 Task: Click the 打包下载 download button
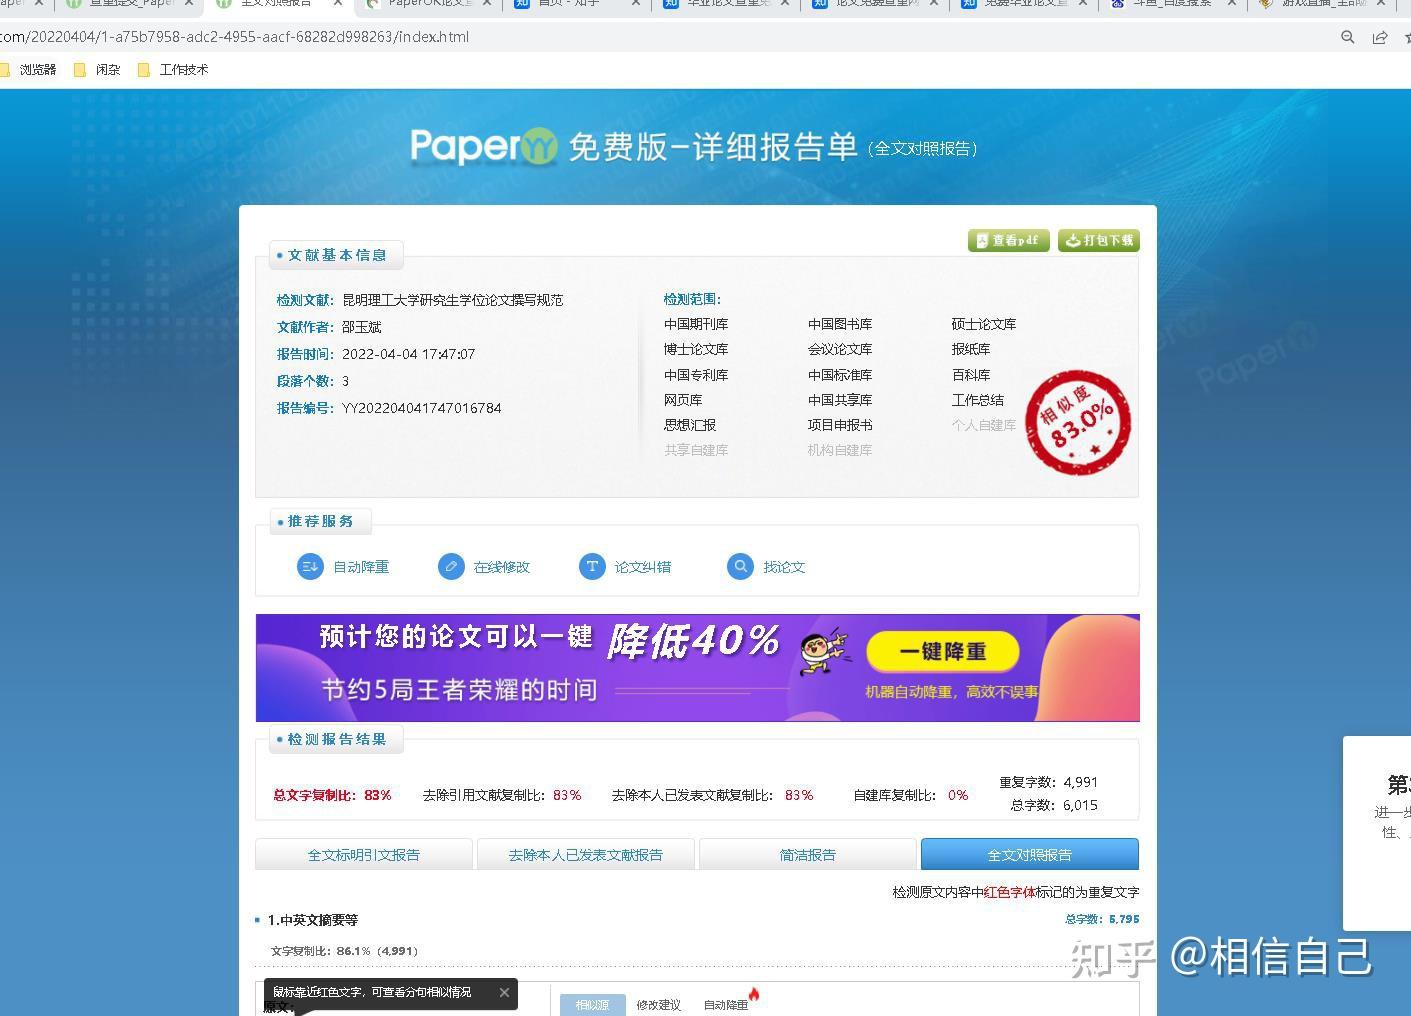(1097, 240)
